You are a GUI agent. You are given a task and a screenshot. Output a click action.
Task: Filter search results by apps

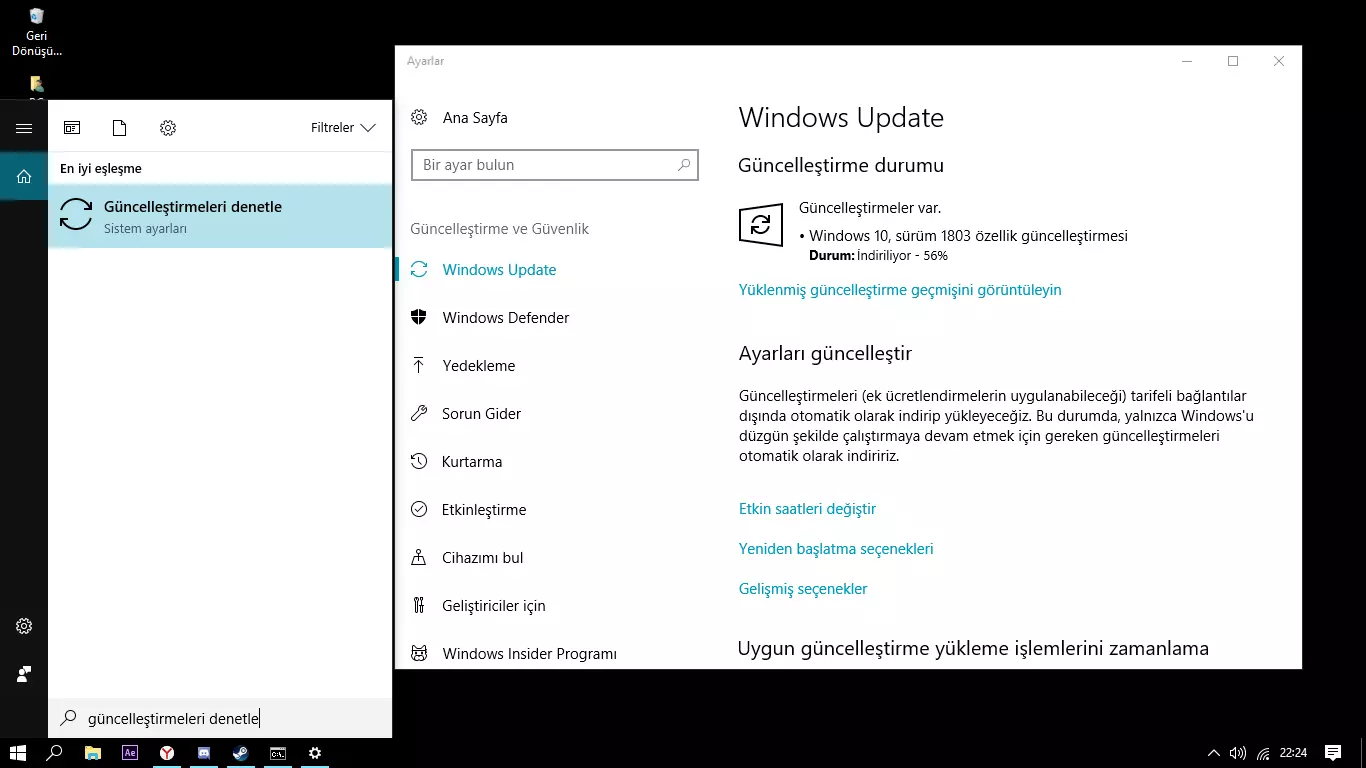pyautogui.click(x=72, y=128)
